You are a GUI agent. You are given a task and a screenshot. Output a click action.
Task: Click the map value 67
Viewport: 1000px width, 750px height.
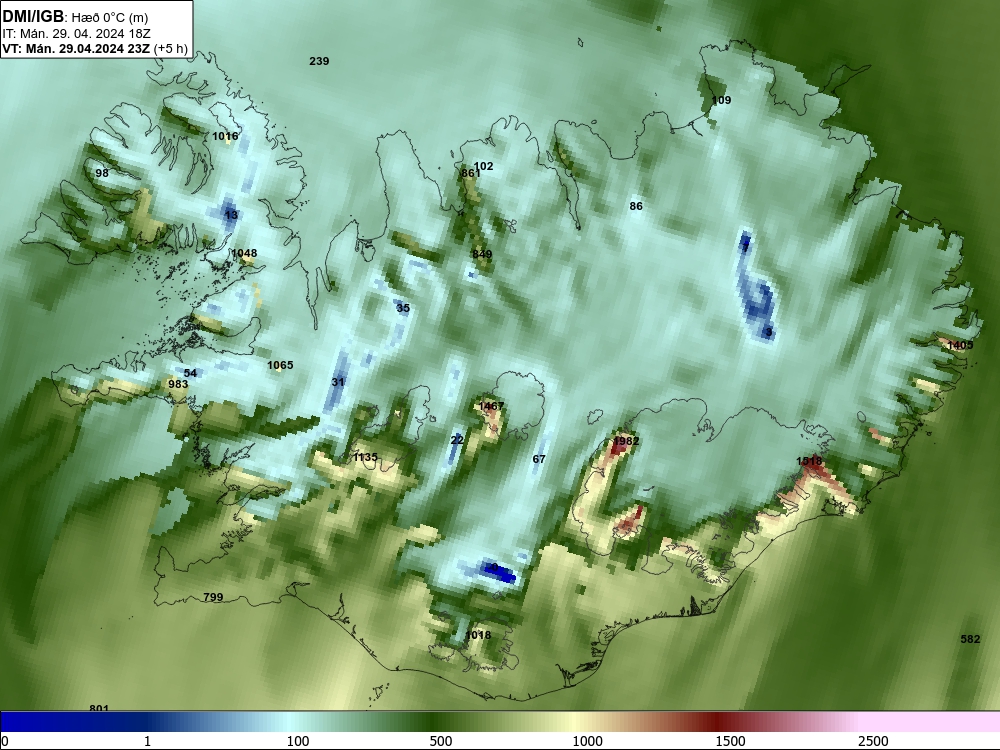tap(539, 459)
